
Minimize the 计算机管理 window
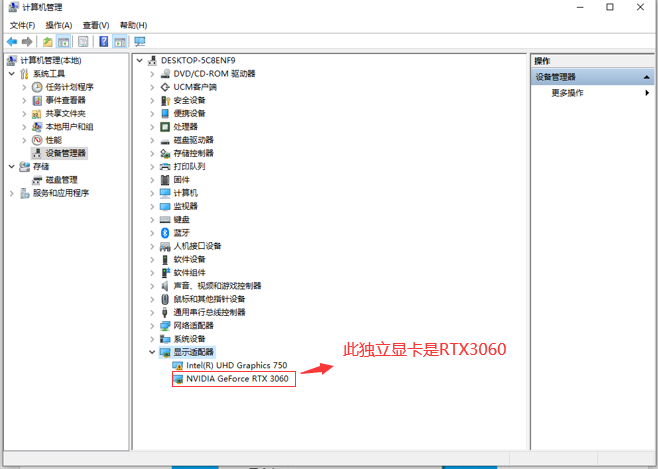pyautogui.click(x=580, y=8)
